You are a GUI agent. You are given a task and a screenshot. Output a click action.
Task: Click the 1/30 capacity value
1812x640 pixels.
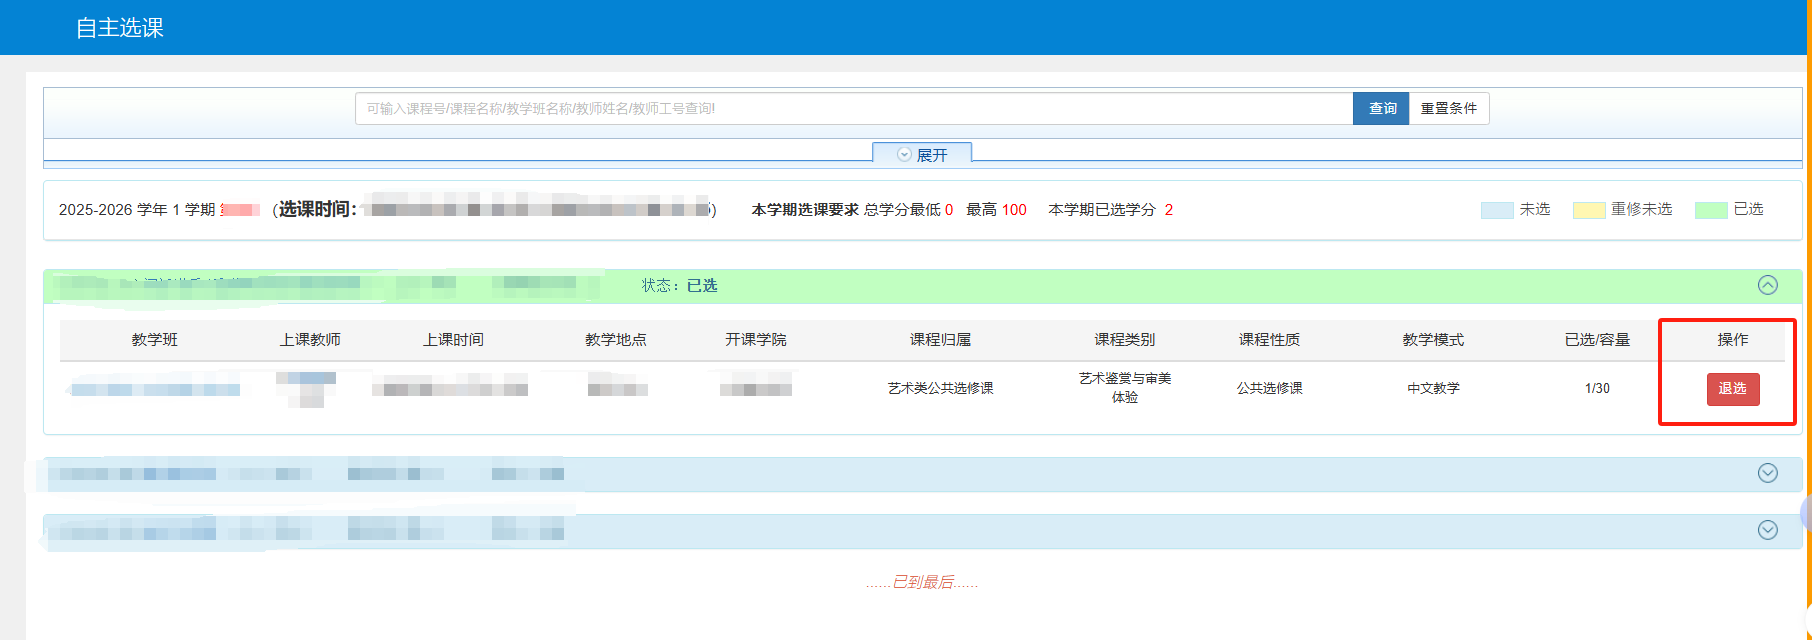pyautogui.click(x=1597, y=389)
